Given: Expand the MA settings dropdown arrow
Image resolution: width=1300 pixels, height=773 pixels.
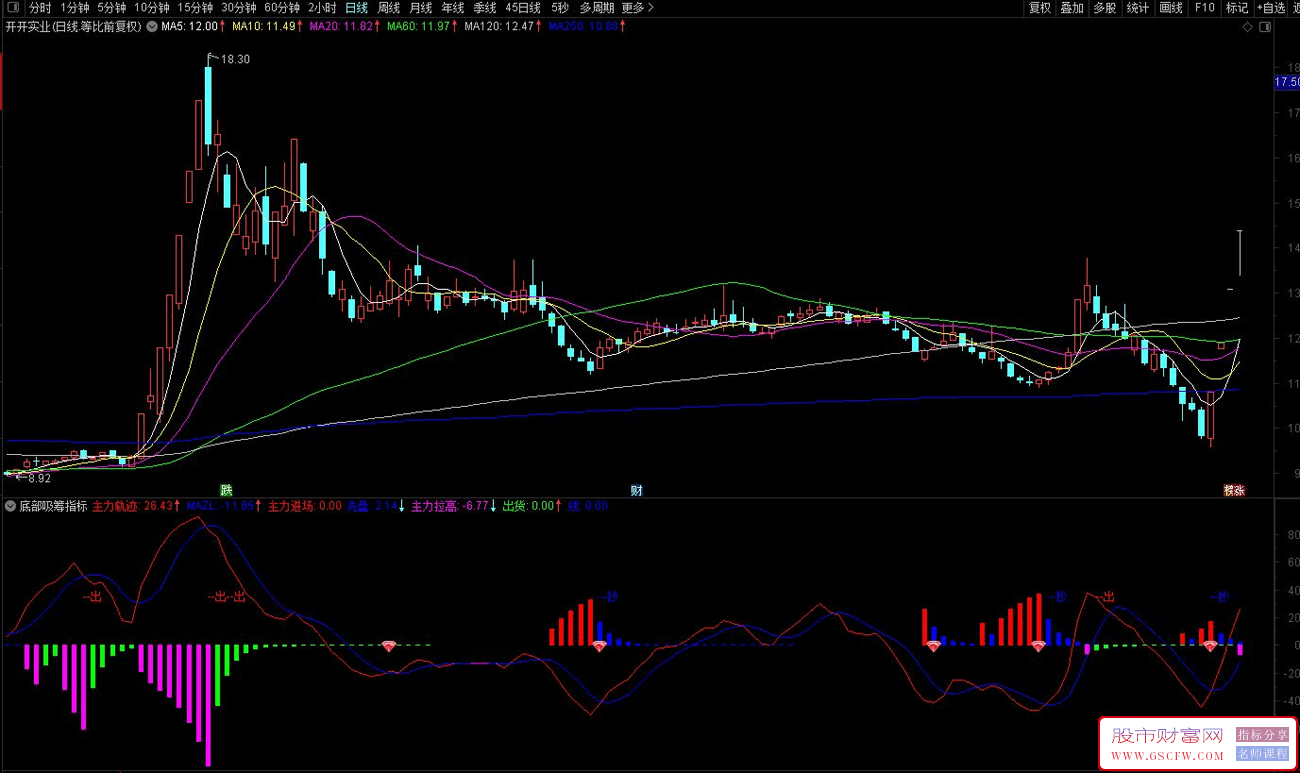Looking at the screenshot, I should click(152, 27).
